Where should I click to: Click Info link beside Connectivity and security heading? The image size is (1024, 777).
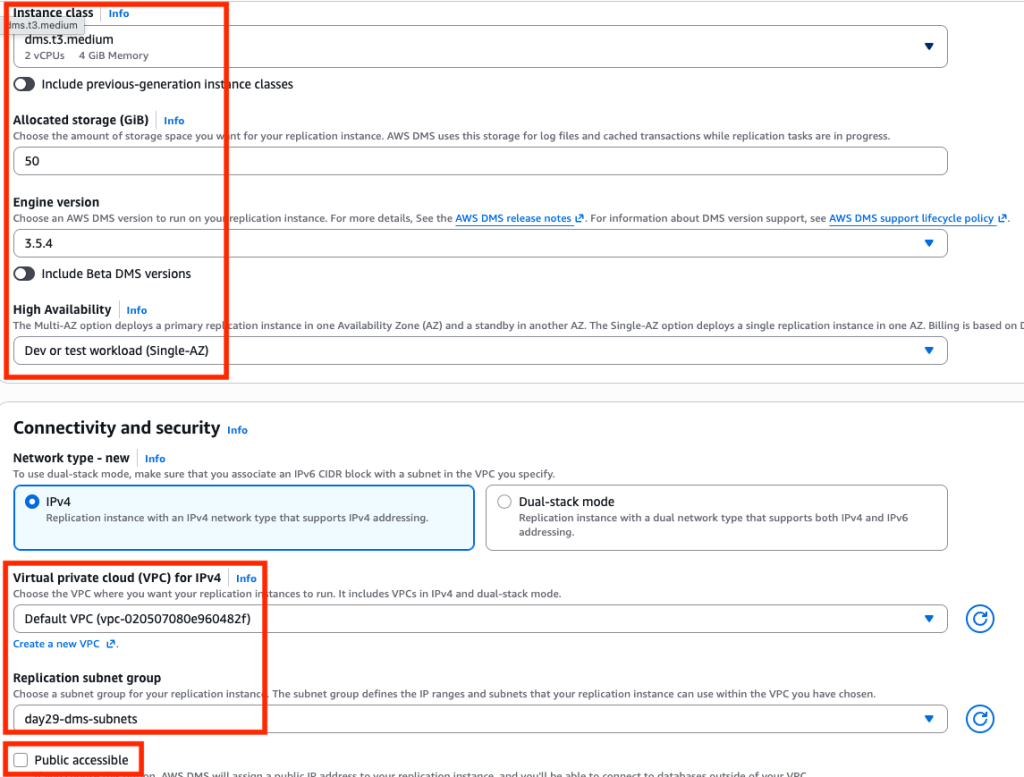[237, 430]
